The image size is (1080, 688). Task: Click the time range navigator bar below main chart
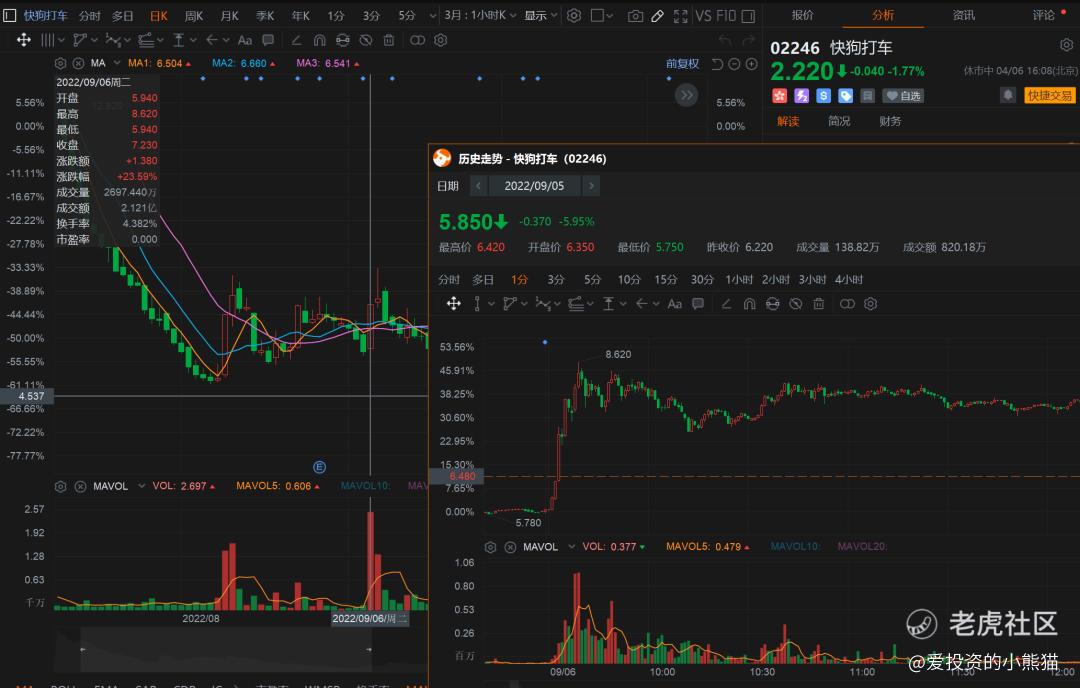tap(226, 649)
